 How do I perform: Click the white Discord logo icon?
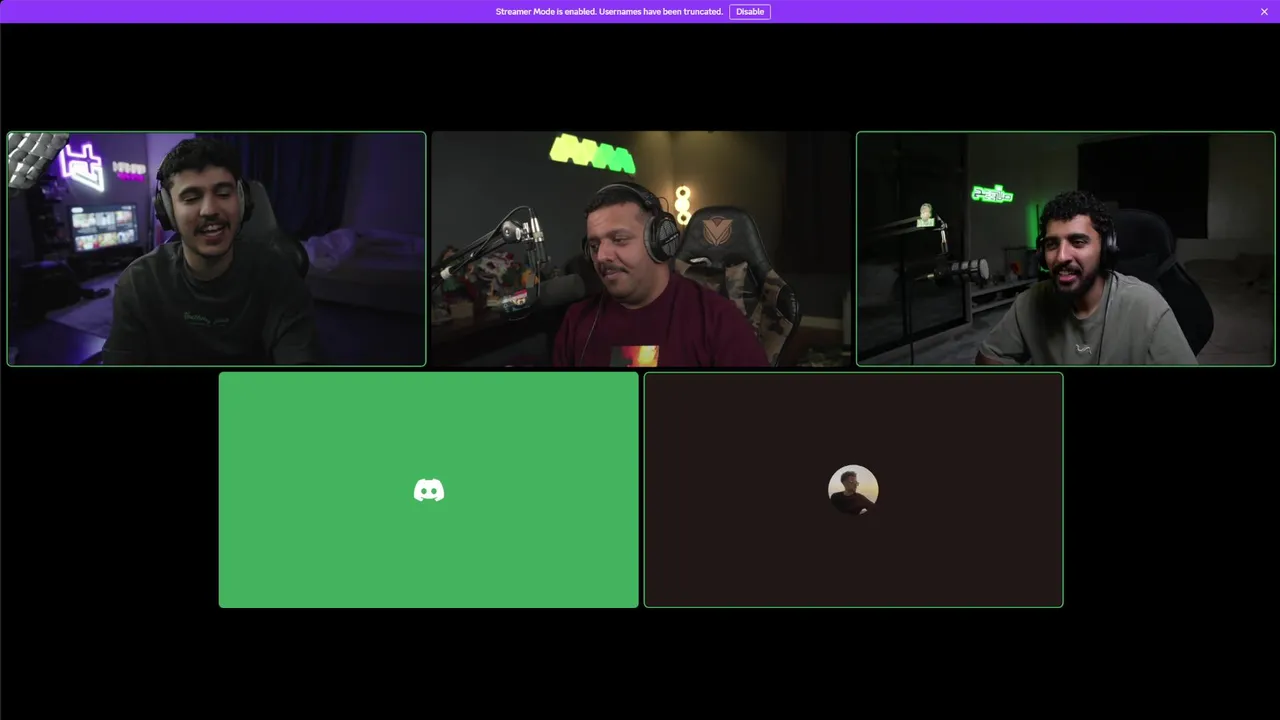[x=429, y=490]
